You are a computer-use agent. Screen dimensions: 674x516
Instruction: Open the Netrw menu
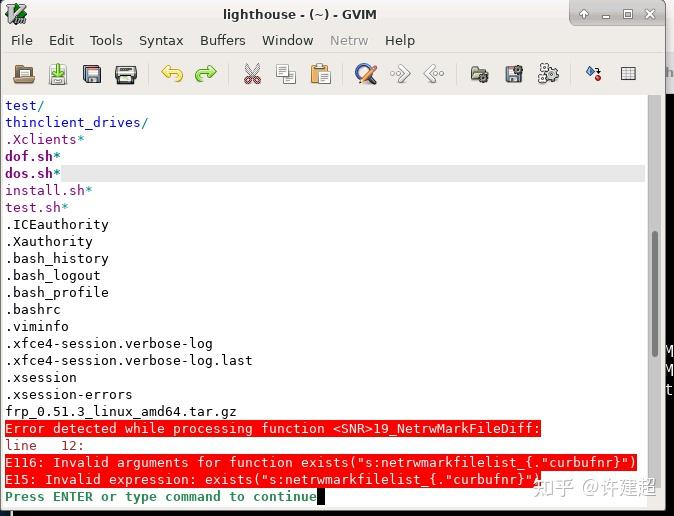(x=349, y=40)
